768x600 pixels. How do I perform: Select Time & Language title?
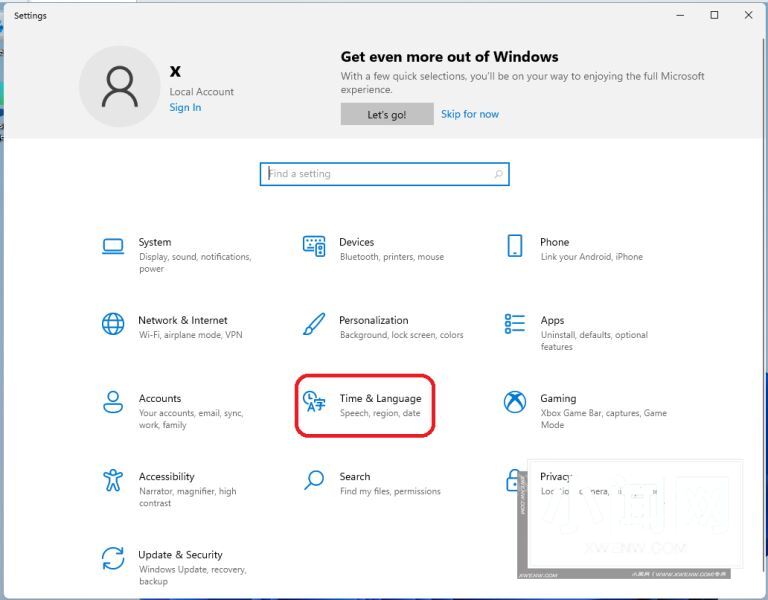[381, 399]
